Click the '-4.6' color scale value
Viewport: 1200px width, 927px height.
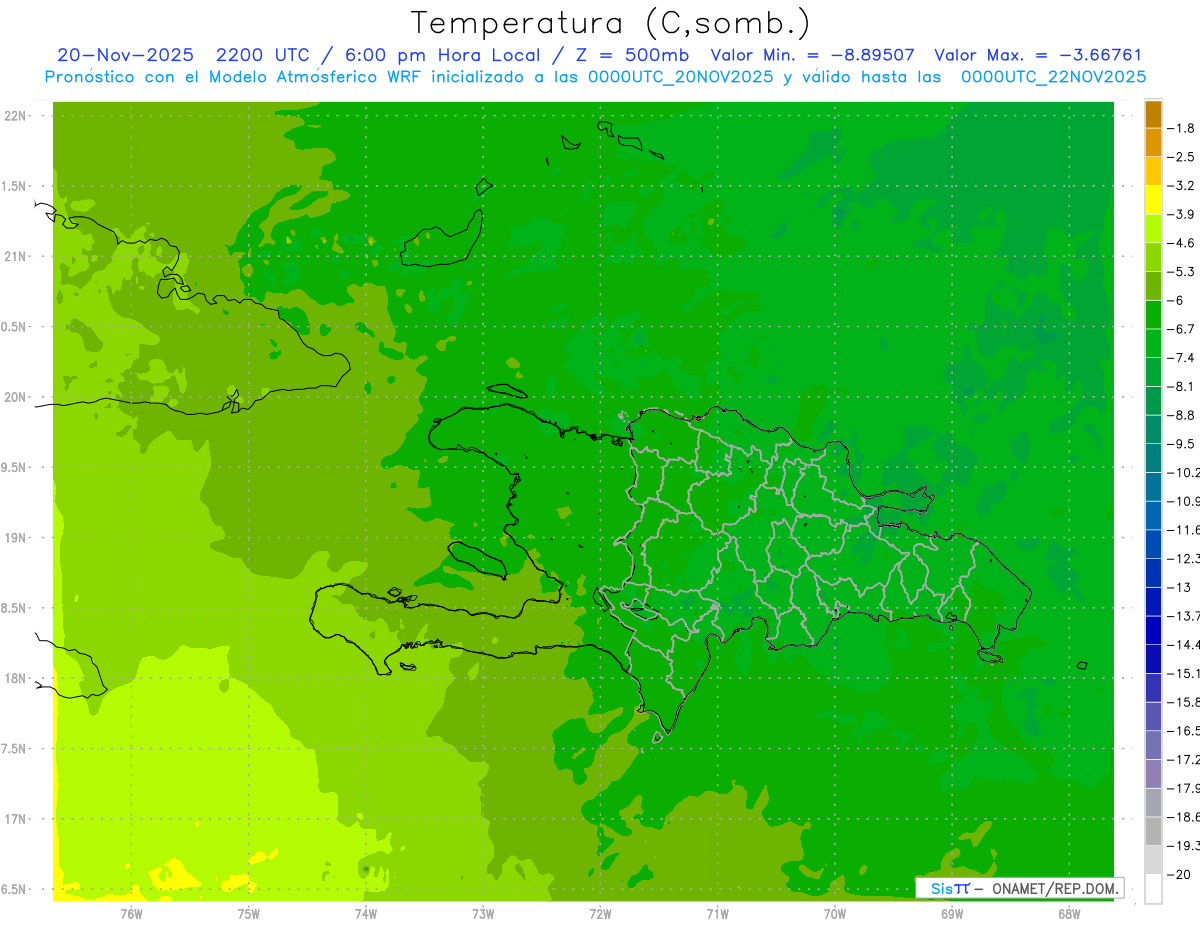(x=1181, y=243)
